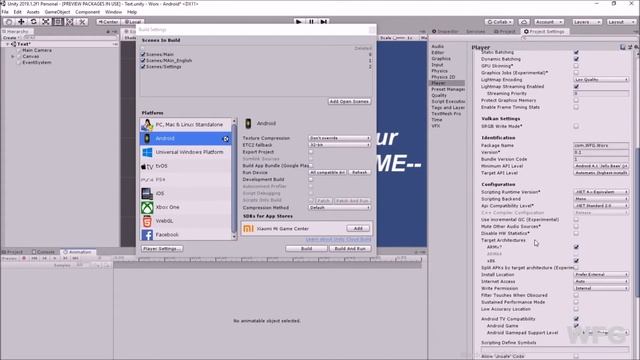Select the combined Transform tool
Image resolution: width=640 pixels, height=360 pixels.
[70, 22]
